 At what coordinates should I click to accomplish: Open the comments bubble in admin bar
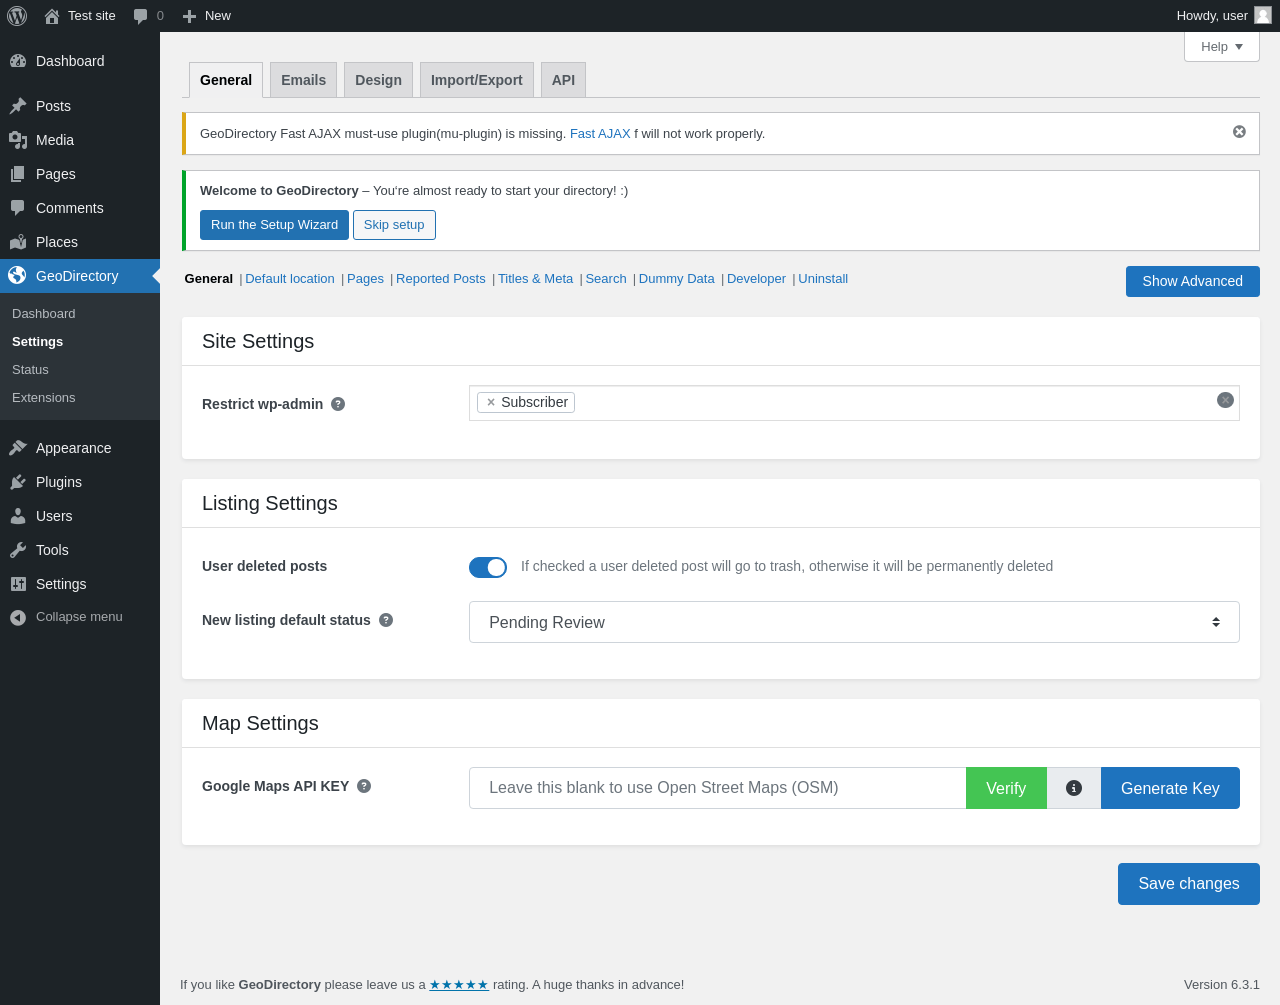(141, 16)
